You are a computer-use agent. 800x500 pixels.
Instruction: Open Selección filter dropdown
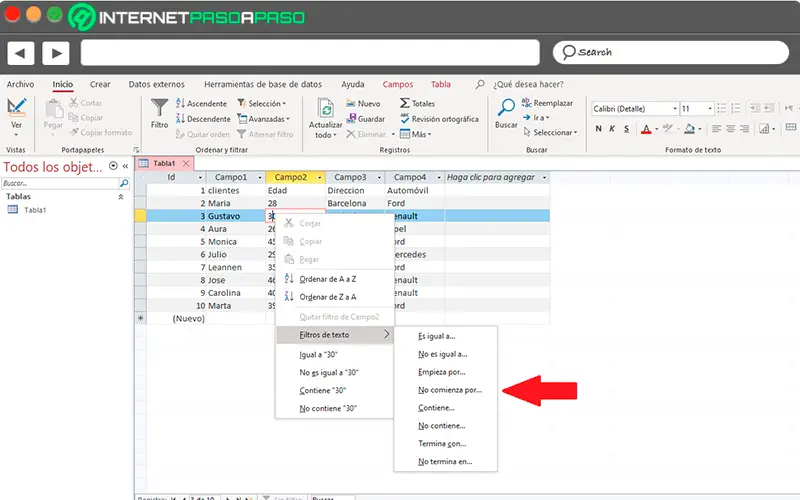pyautogui.click(x=262, y=104)
